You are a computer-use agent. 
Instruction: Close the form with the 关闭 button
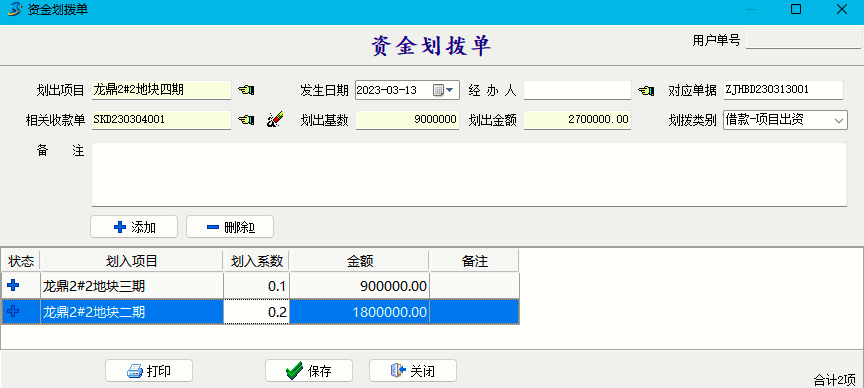click(413, 371)
